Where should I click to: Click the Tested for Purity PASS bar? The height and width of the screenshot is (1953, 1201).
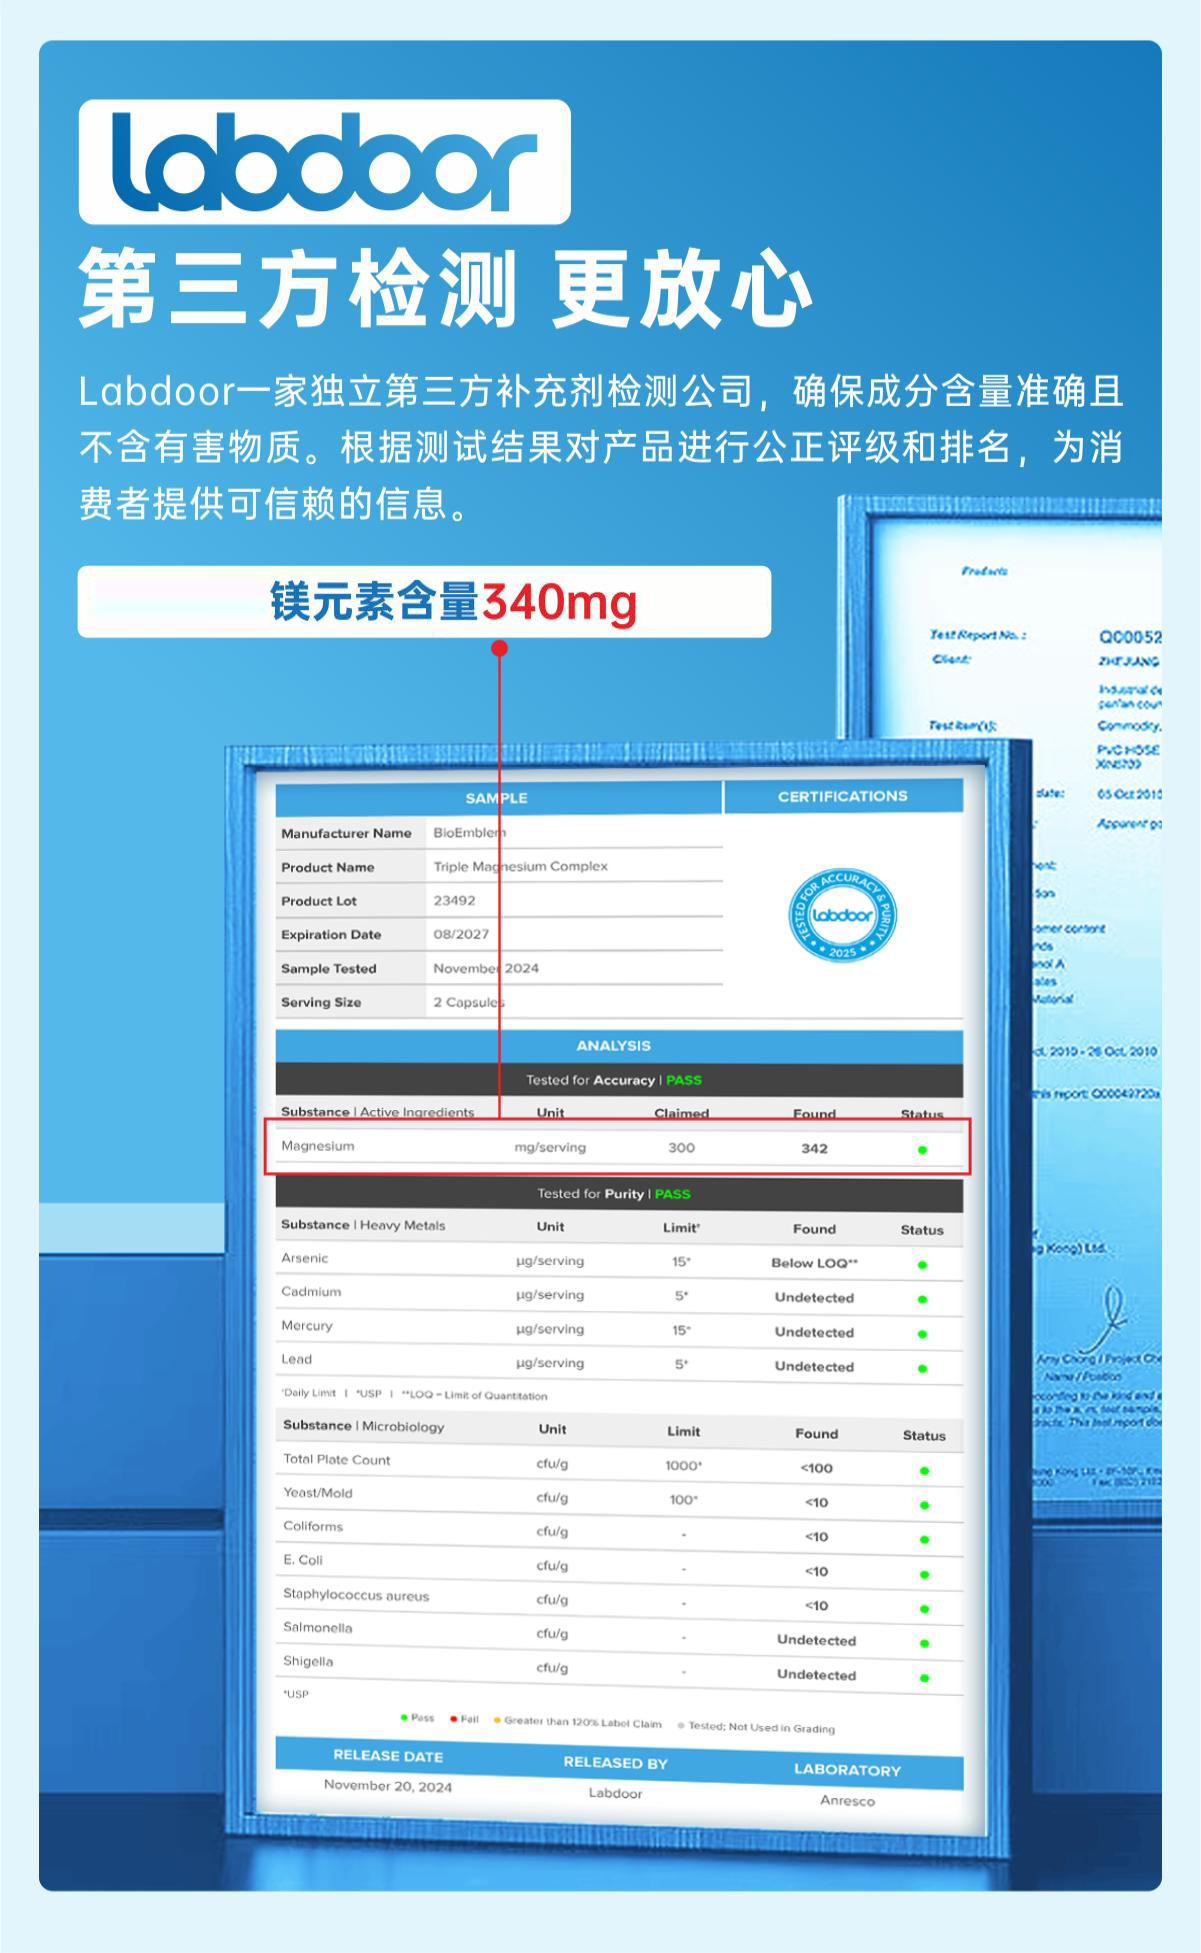click(619, 1194)
